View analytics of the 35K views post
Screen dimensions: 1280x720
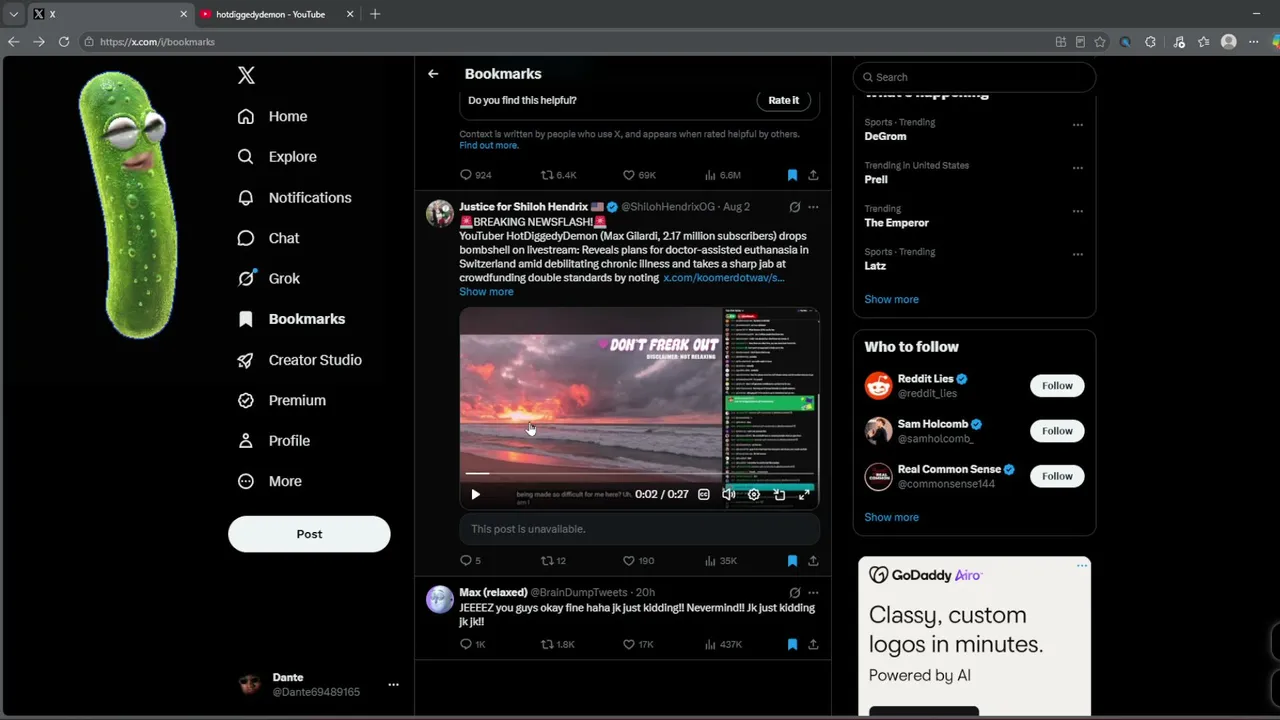tap(721, 561)
